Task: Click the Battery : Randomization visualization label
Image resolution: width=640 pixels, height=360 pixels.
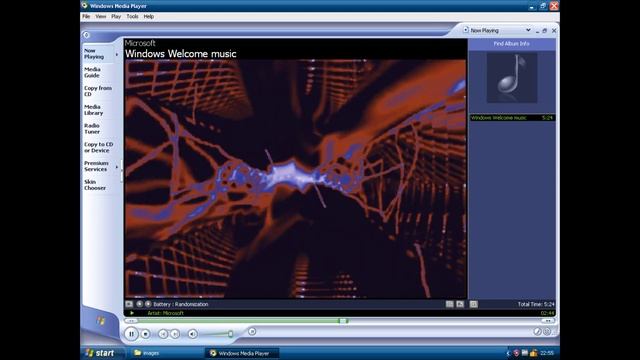Action: (x=181, y=304)
